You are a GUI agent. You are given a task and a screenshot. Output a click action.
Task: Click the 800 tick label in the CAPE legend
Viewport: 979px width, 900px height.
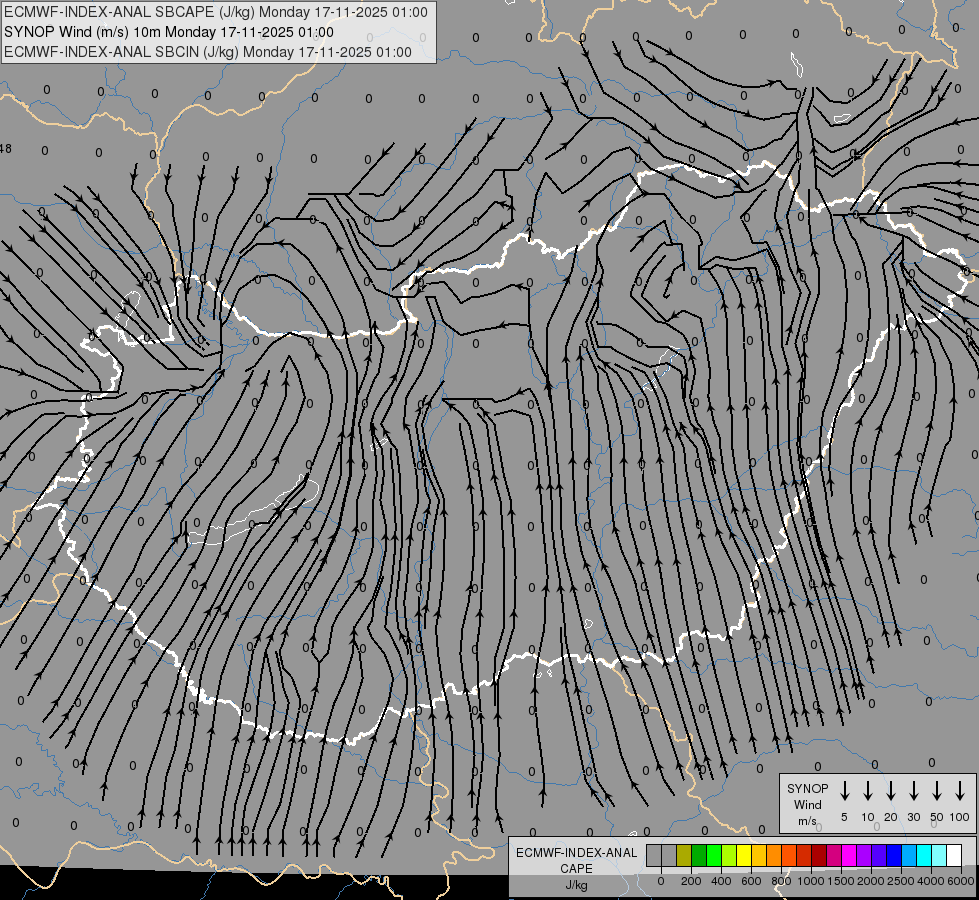[781, 881]
